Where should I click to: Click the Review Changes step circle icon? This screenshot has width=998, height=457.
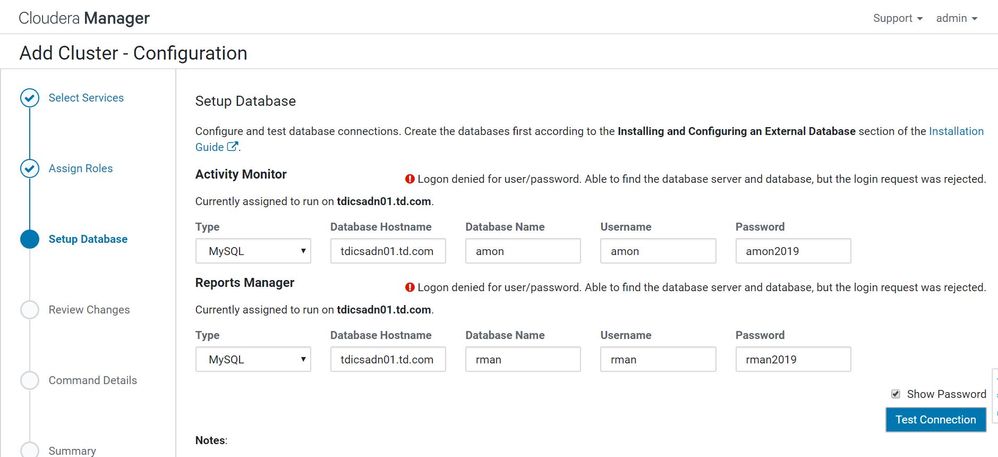[30, 310]
